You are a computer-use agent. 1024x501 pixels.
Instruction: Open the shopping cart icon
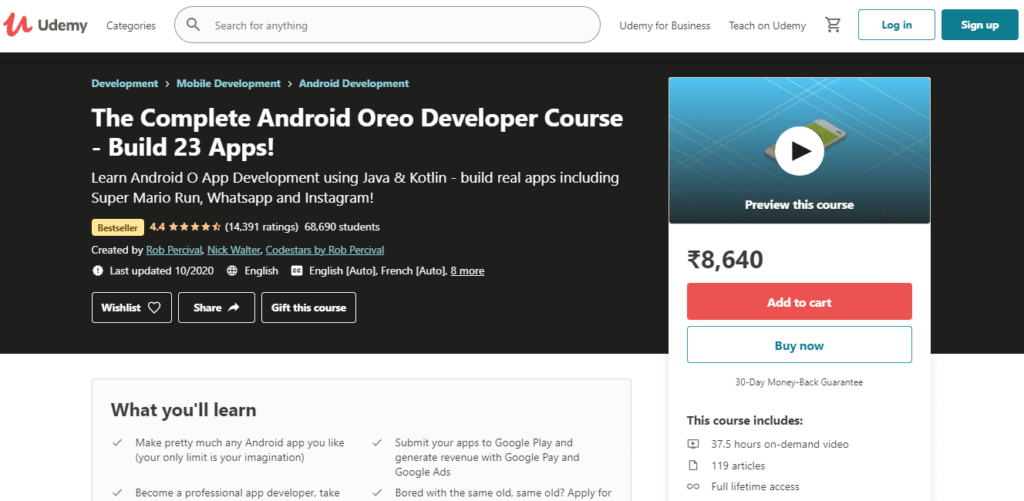click(x=833, y=25)
